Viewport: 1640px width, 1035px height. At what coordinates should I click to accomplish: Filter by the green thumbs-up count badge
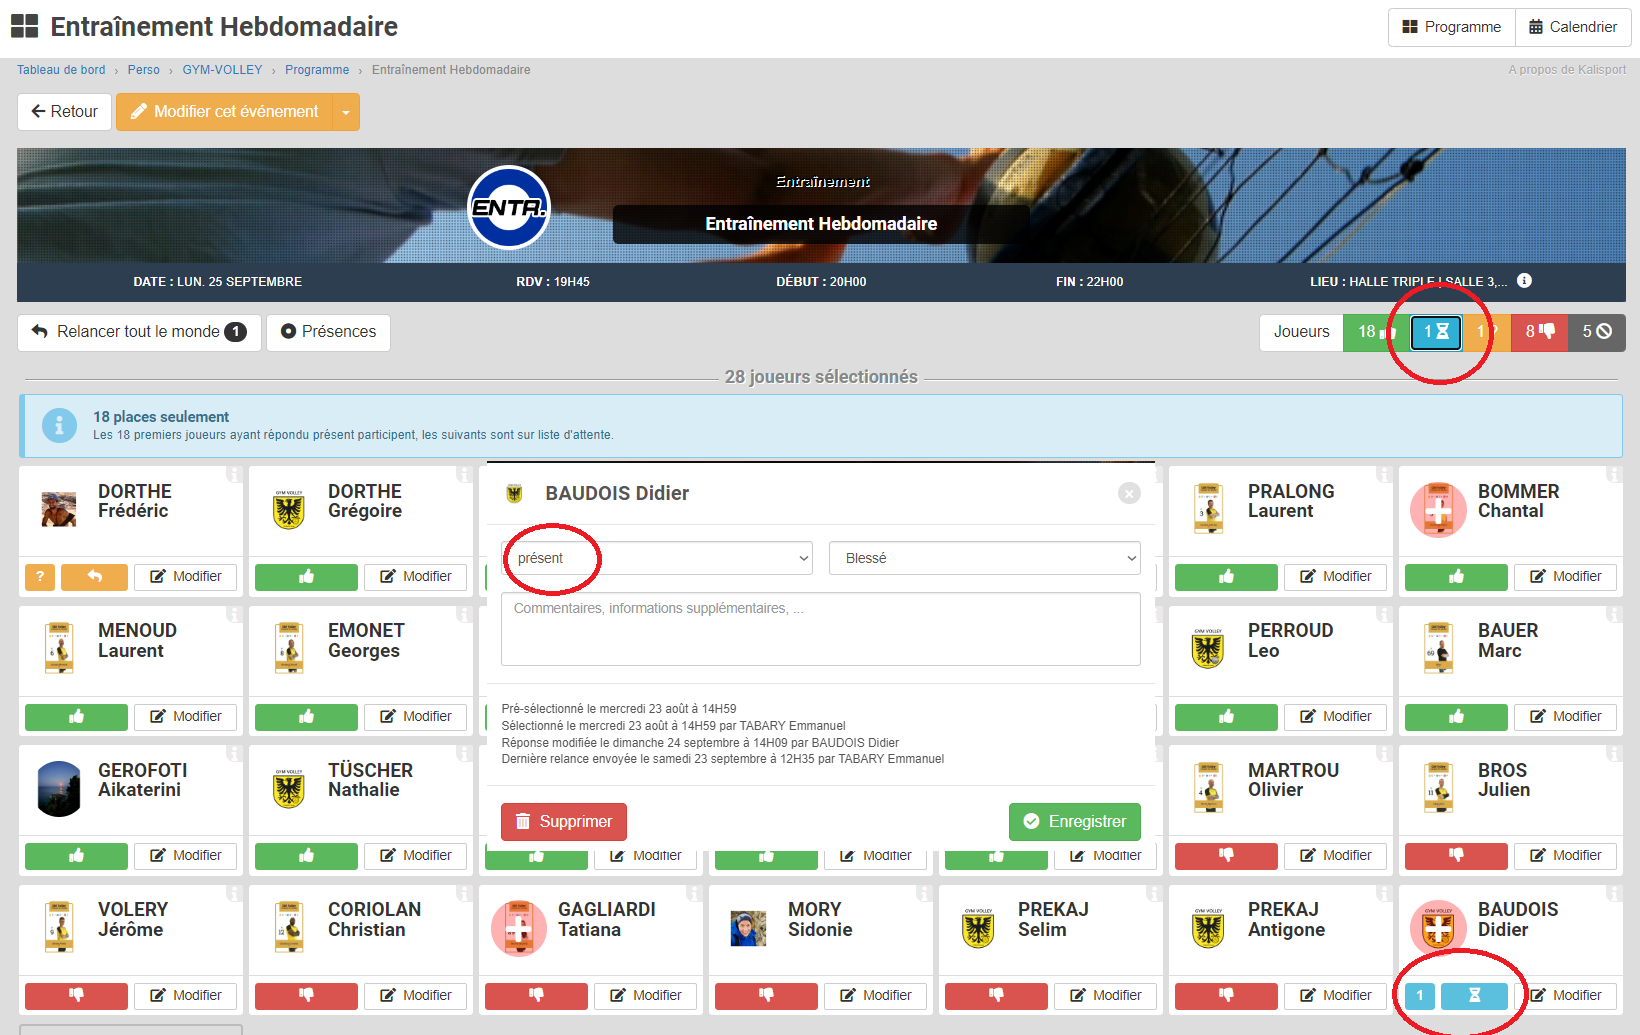1375,332
